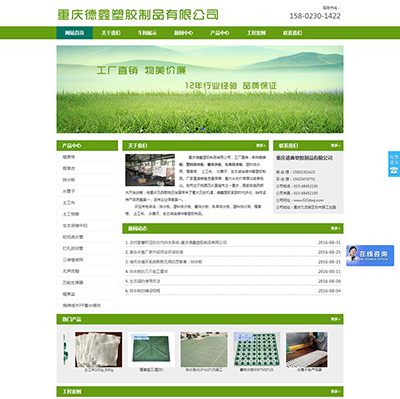
Task: Open the 产品中心 navigation menu item
Action: pos(220,33)
